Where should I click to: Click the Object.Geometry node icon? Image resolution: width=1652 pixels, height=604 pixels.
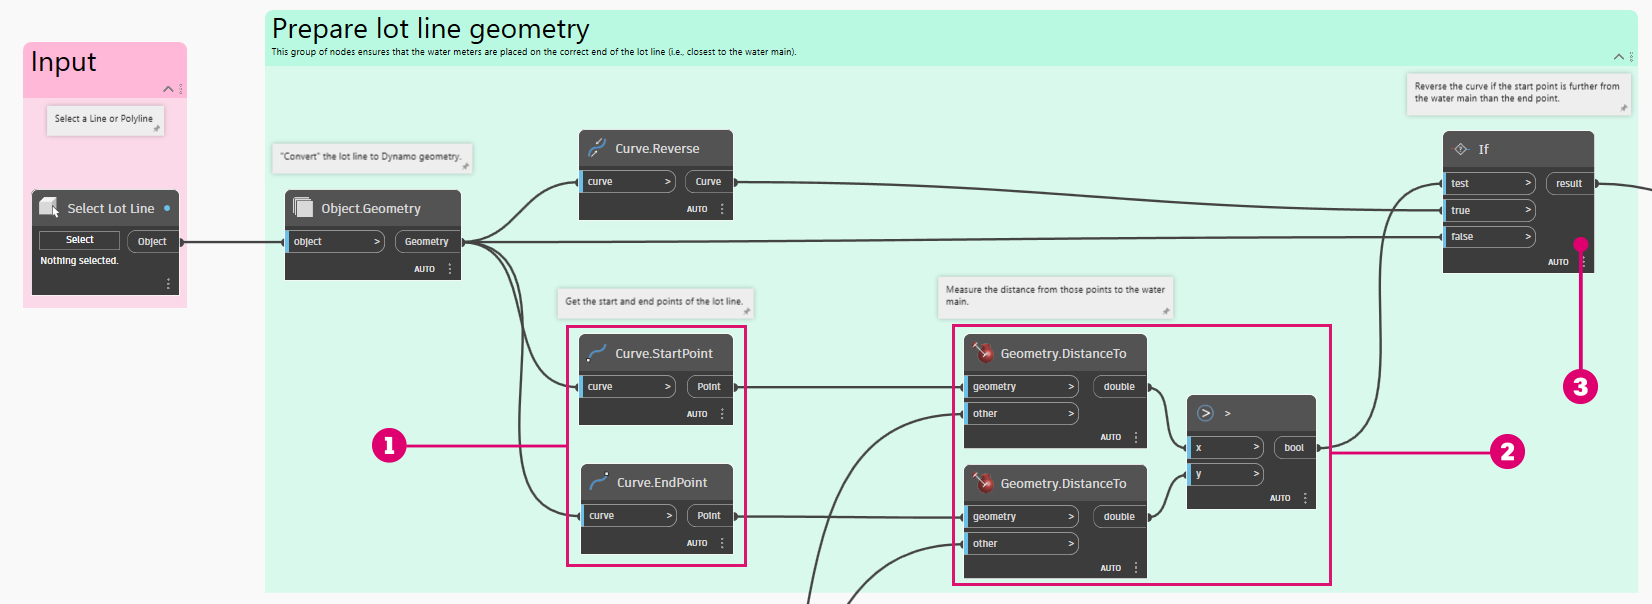[303, 207]
